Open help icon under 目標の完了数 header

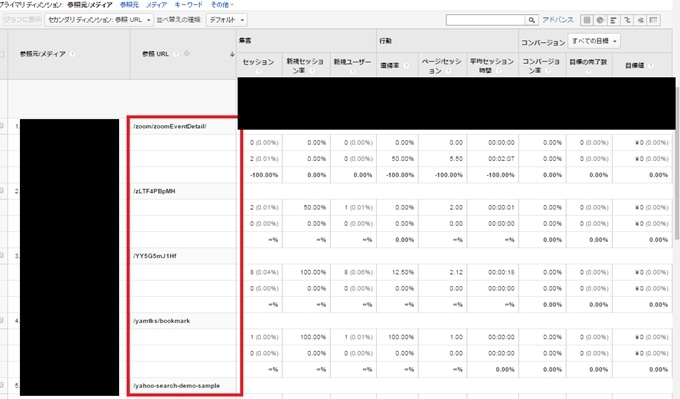588,71
